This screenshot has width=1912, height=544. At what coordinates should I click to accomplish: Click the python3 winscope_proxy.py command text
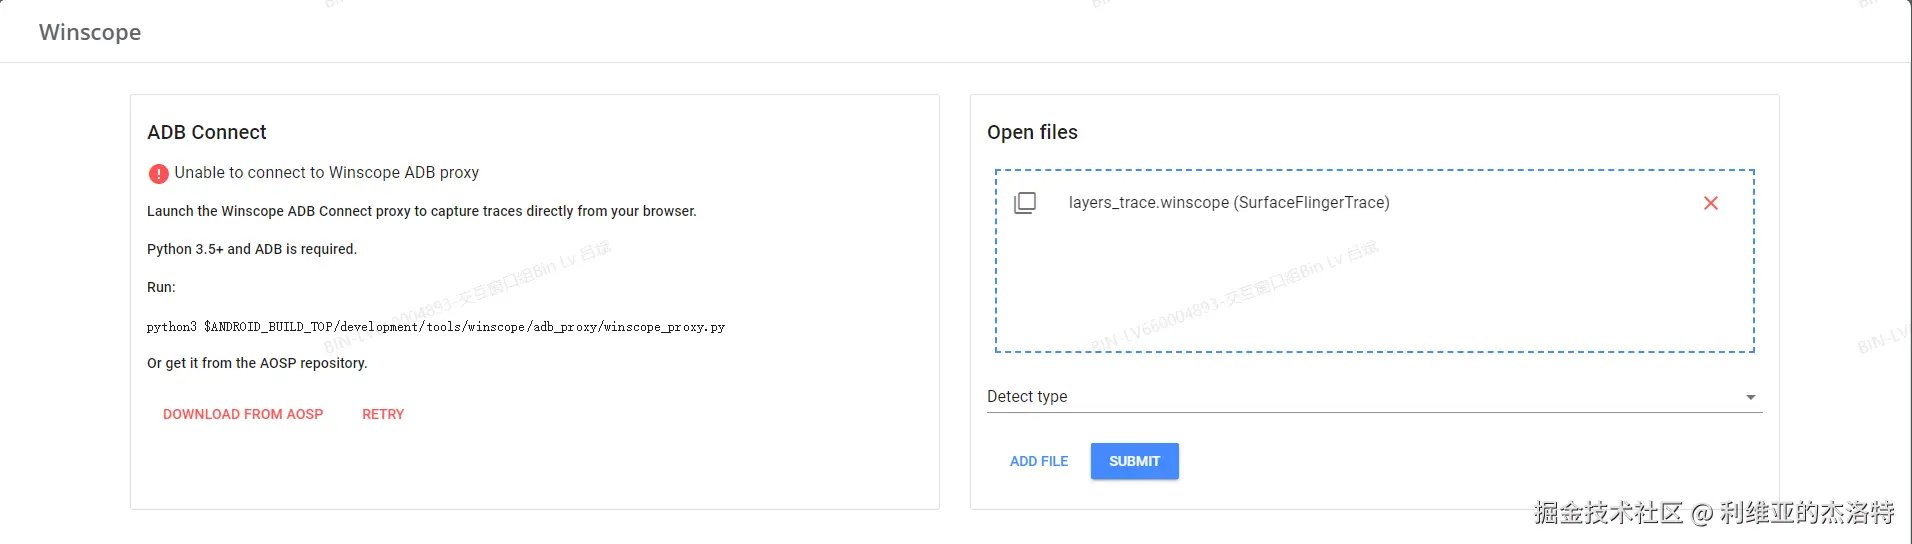435,327
